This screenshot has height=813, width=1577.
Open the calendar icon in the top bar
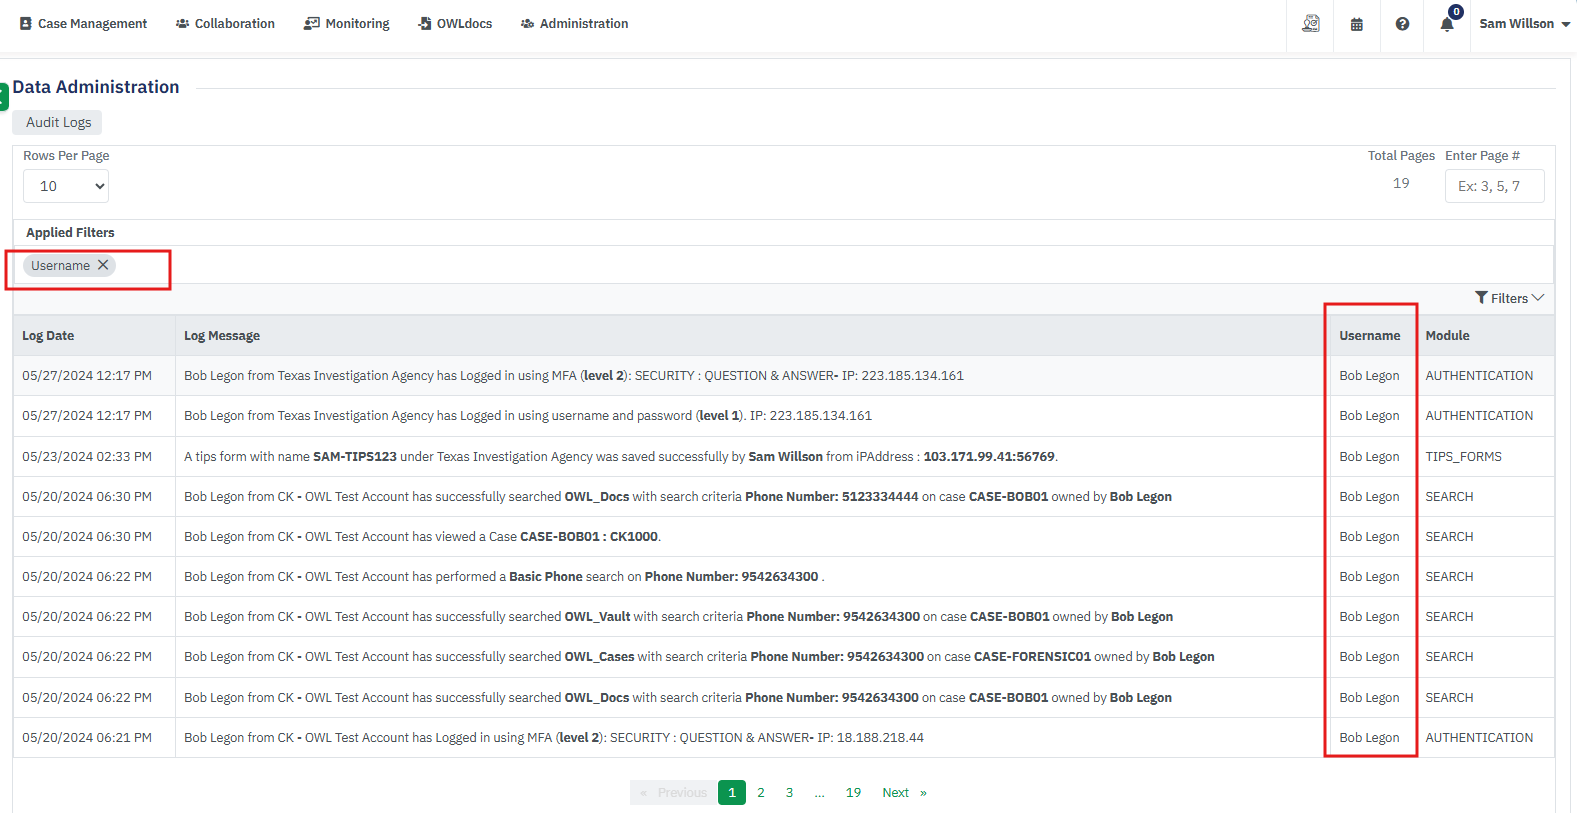(x=1356, y=24)
